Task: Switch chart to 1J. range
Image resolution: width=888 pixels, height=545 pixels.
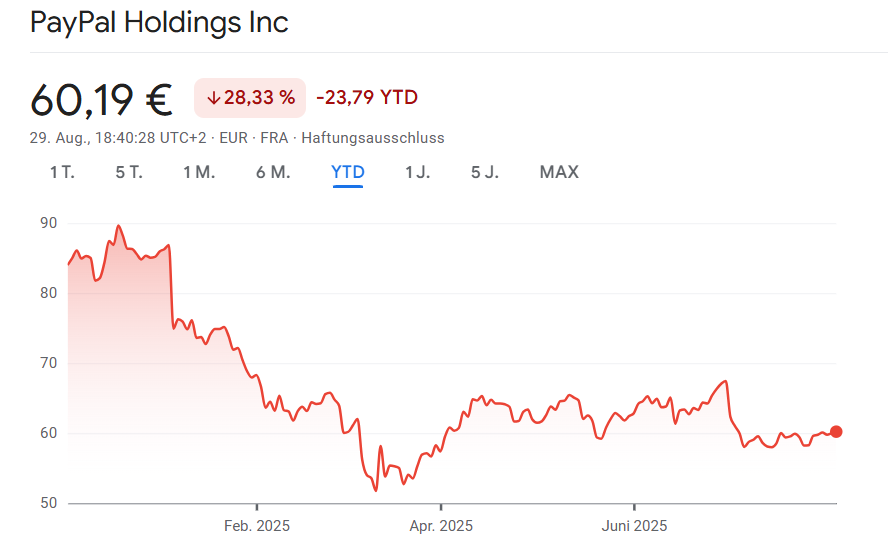Action: click(418, 172)
